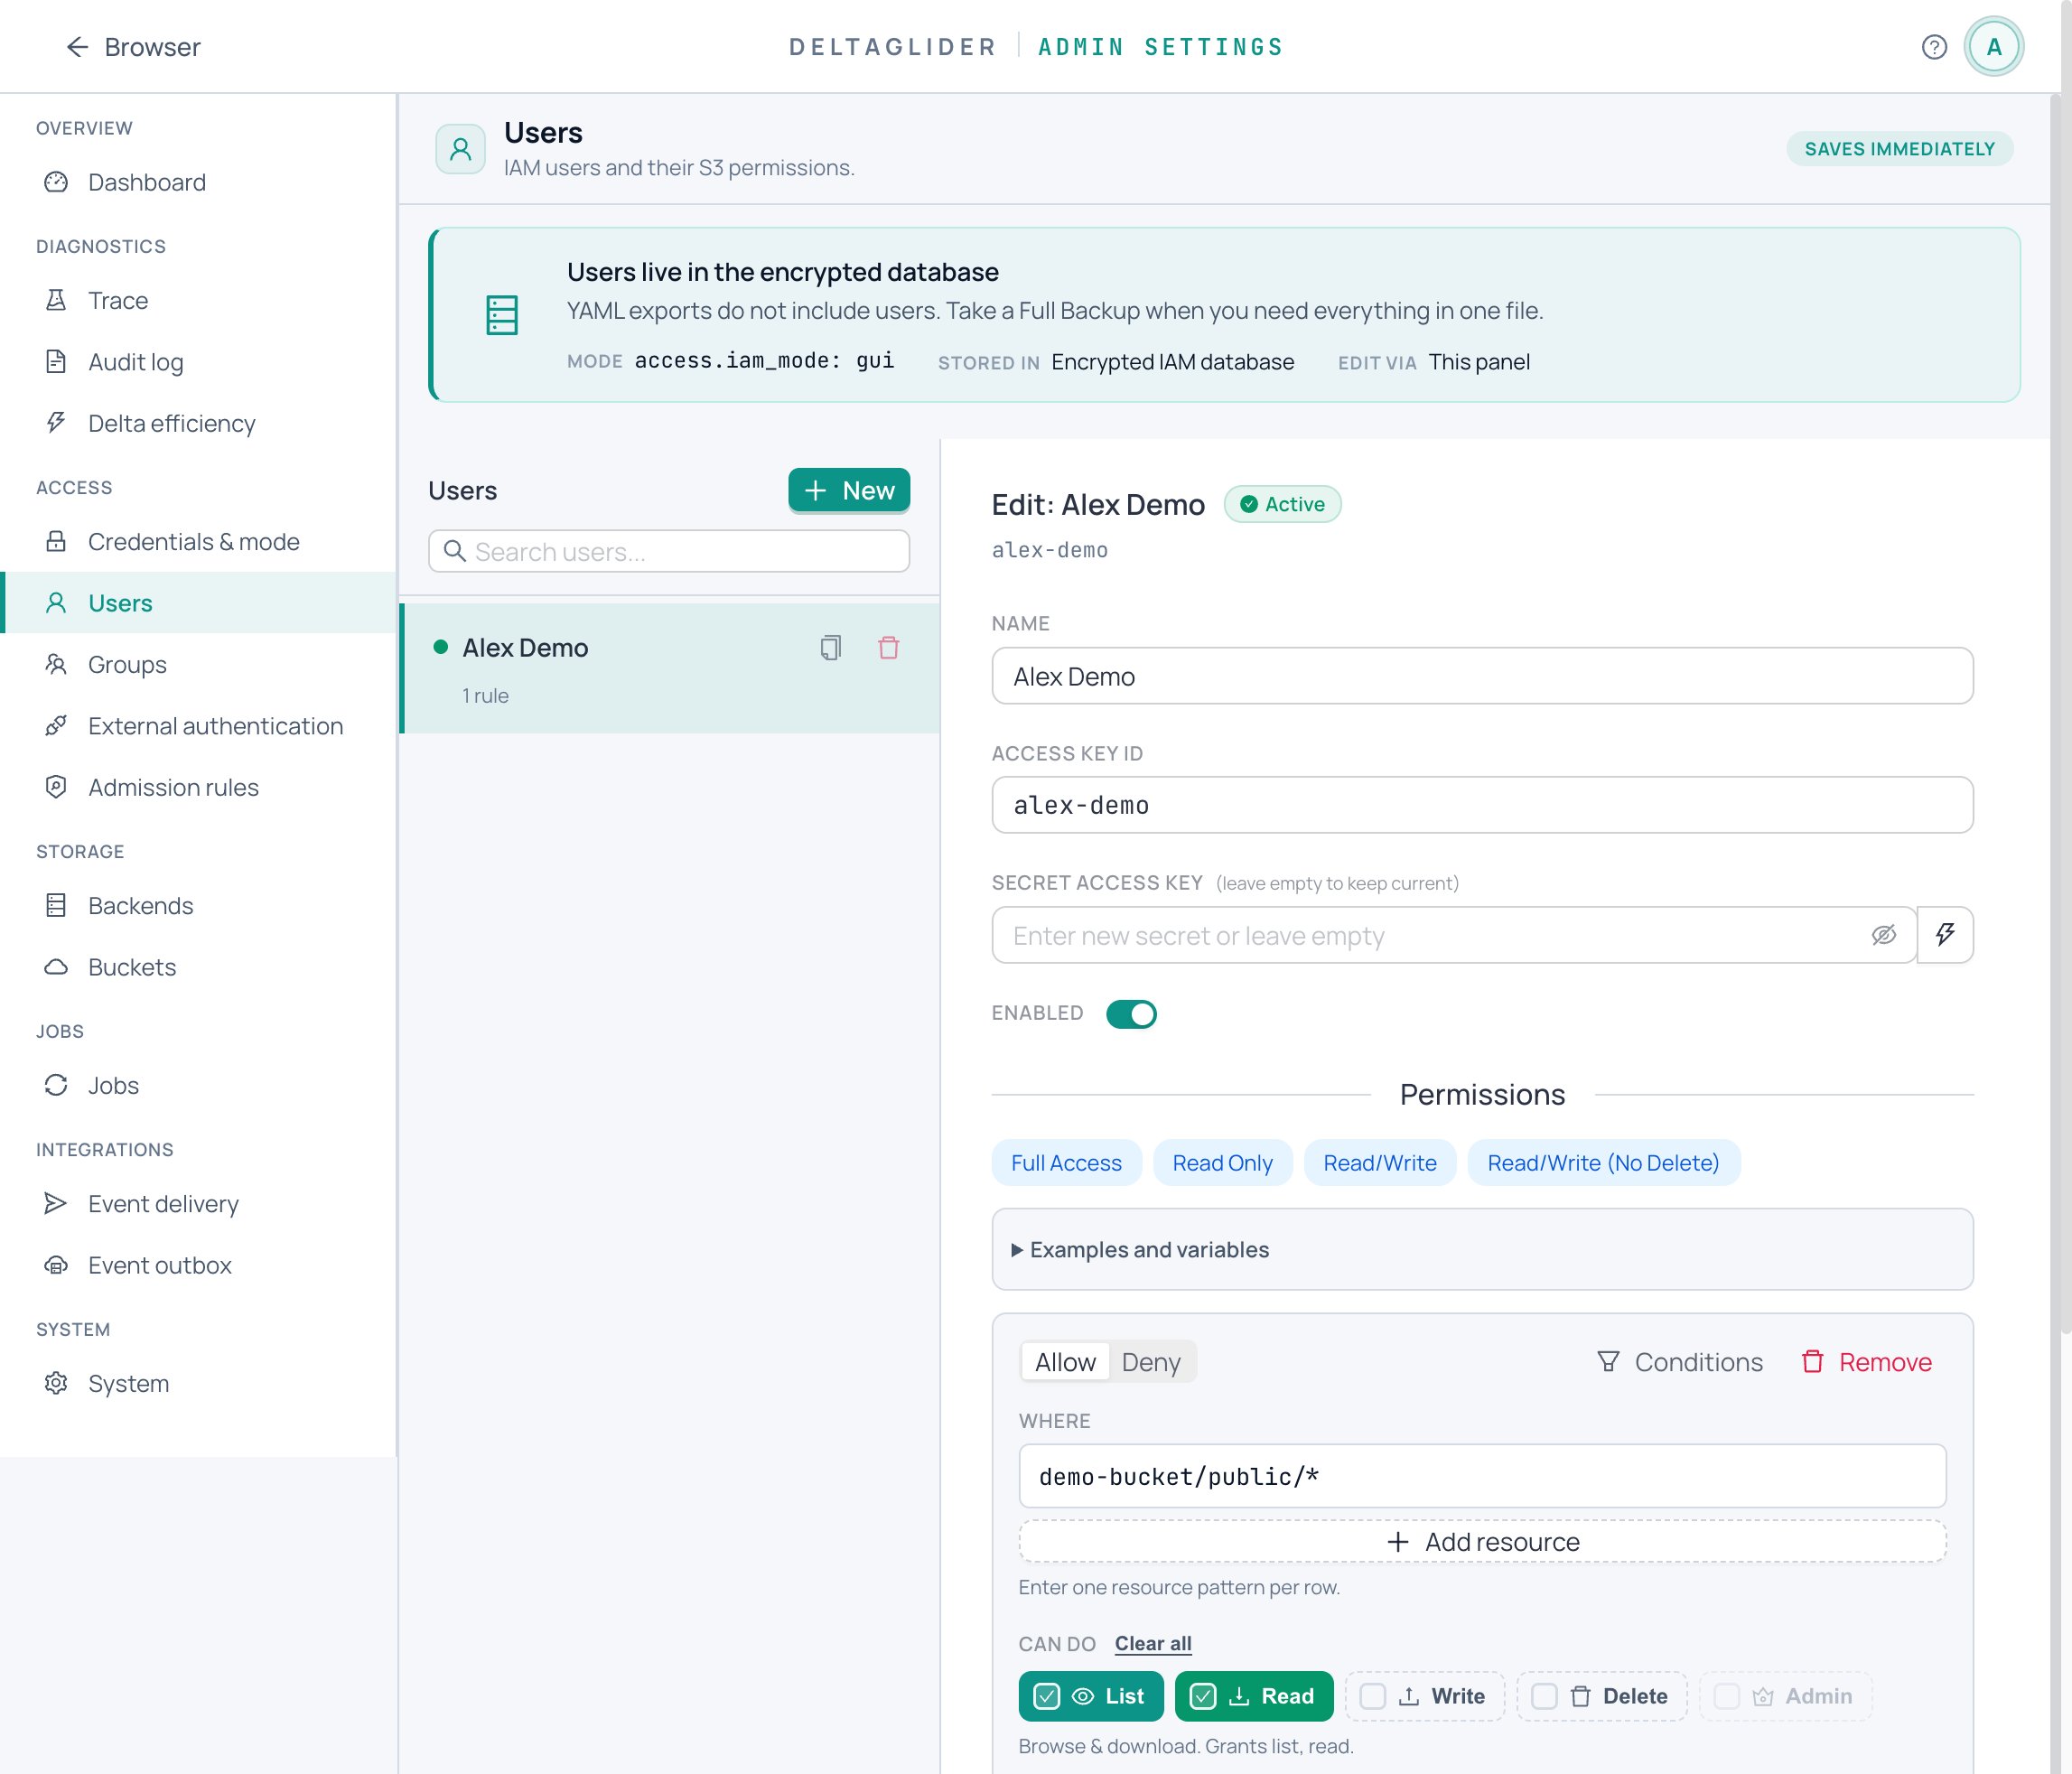Click the access.iam_mode: gui value
Viewport: 2072px width, 1774px height.
click(x=764, y=361)
